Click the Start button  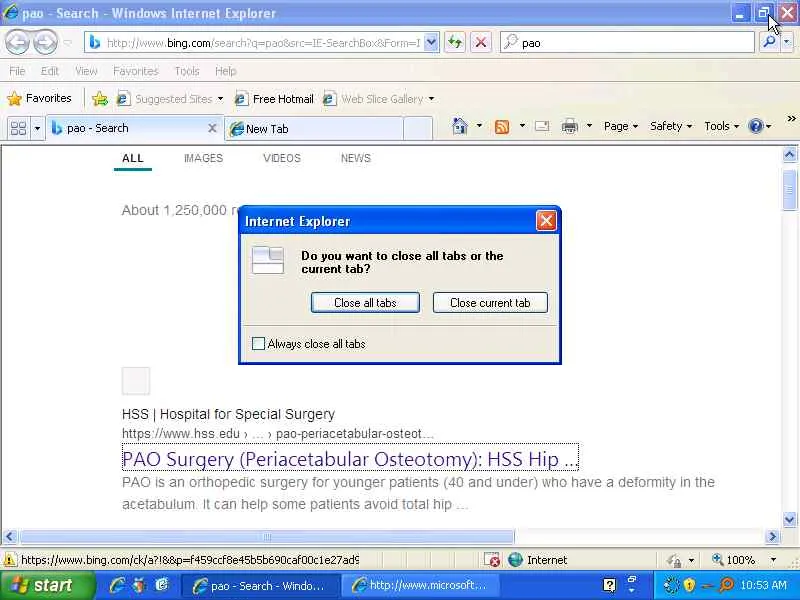47,585
